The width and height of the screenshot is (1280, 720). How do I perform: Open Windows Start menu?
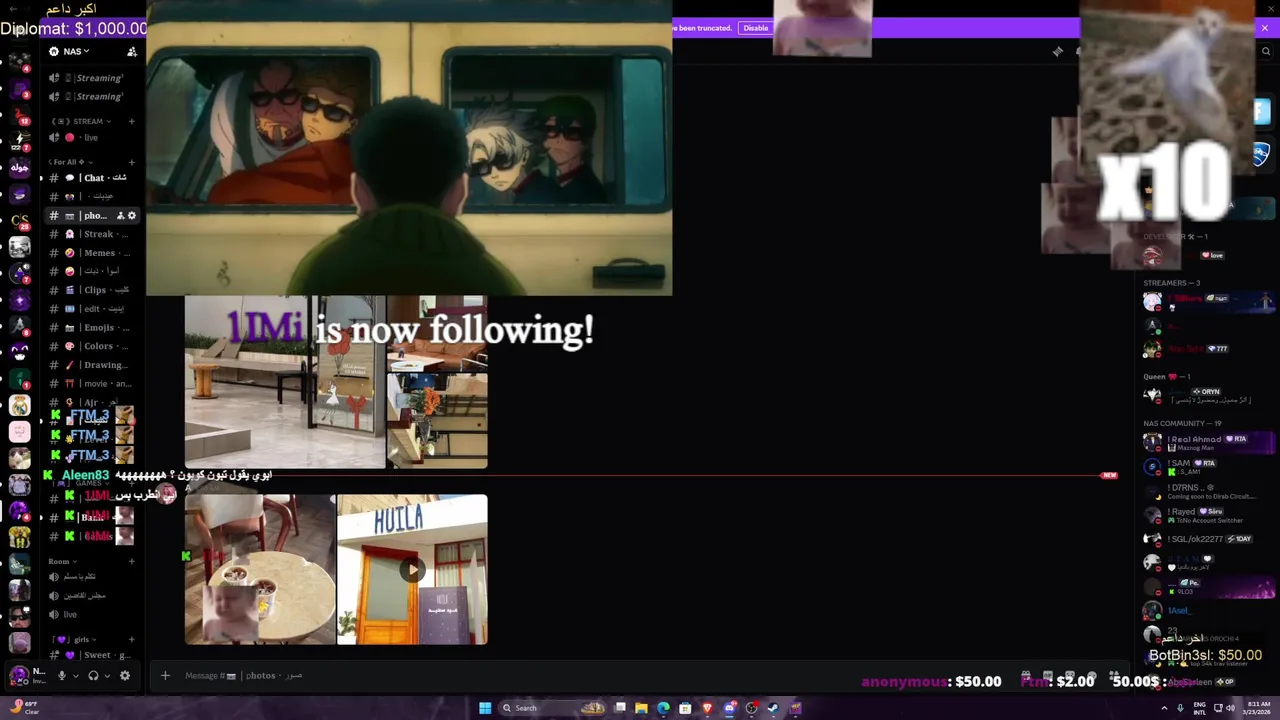click(x=485, y=708)
